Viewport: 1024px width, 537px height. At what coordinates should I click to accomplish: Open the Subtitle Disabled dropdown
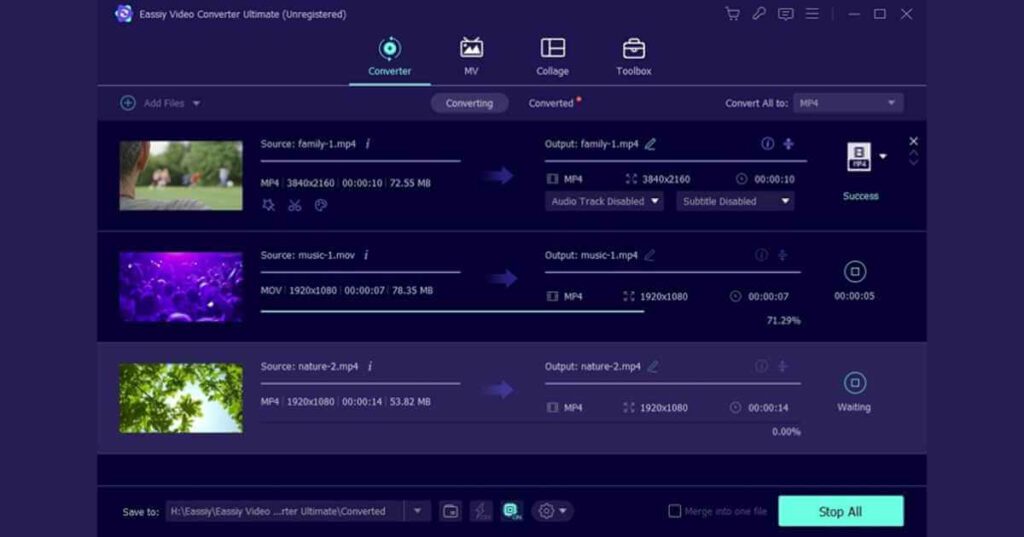tap(735, 201)
